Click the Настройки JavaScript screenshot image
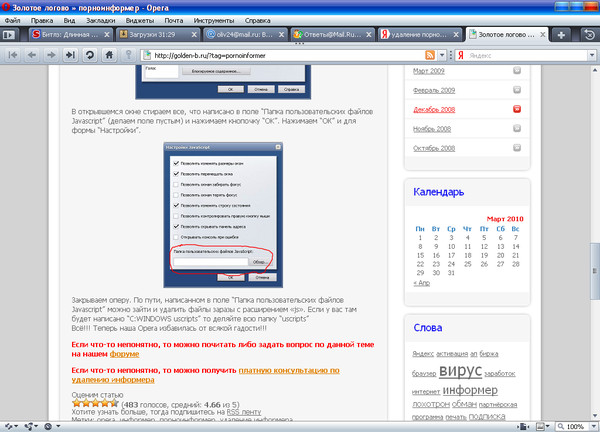The image size is (600, 432). (223, 215)
